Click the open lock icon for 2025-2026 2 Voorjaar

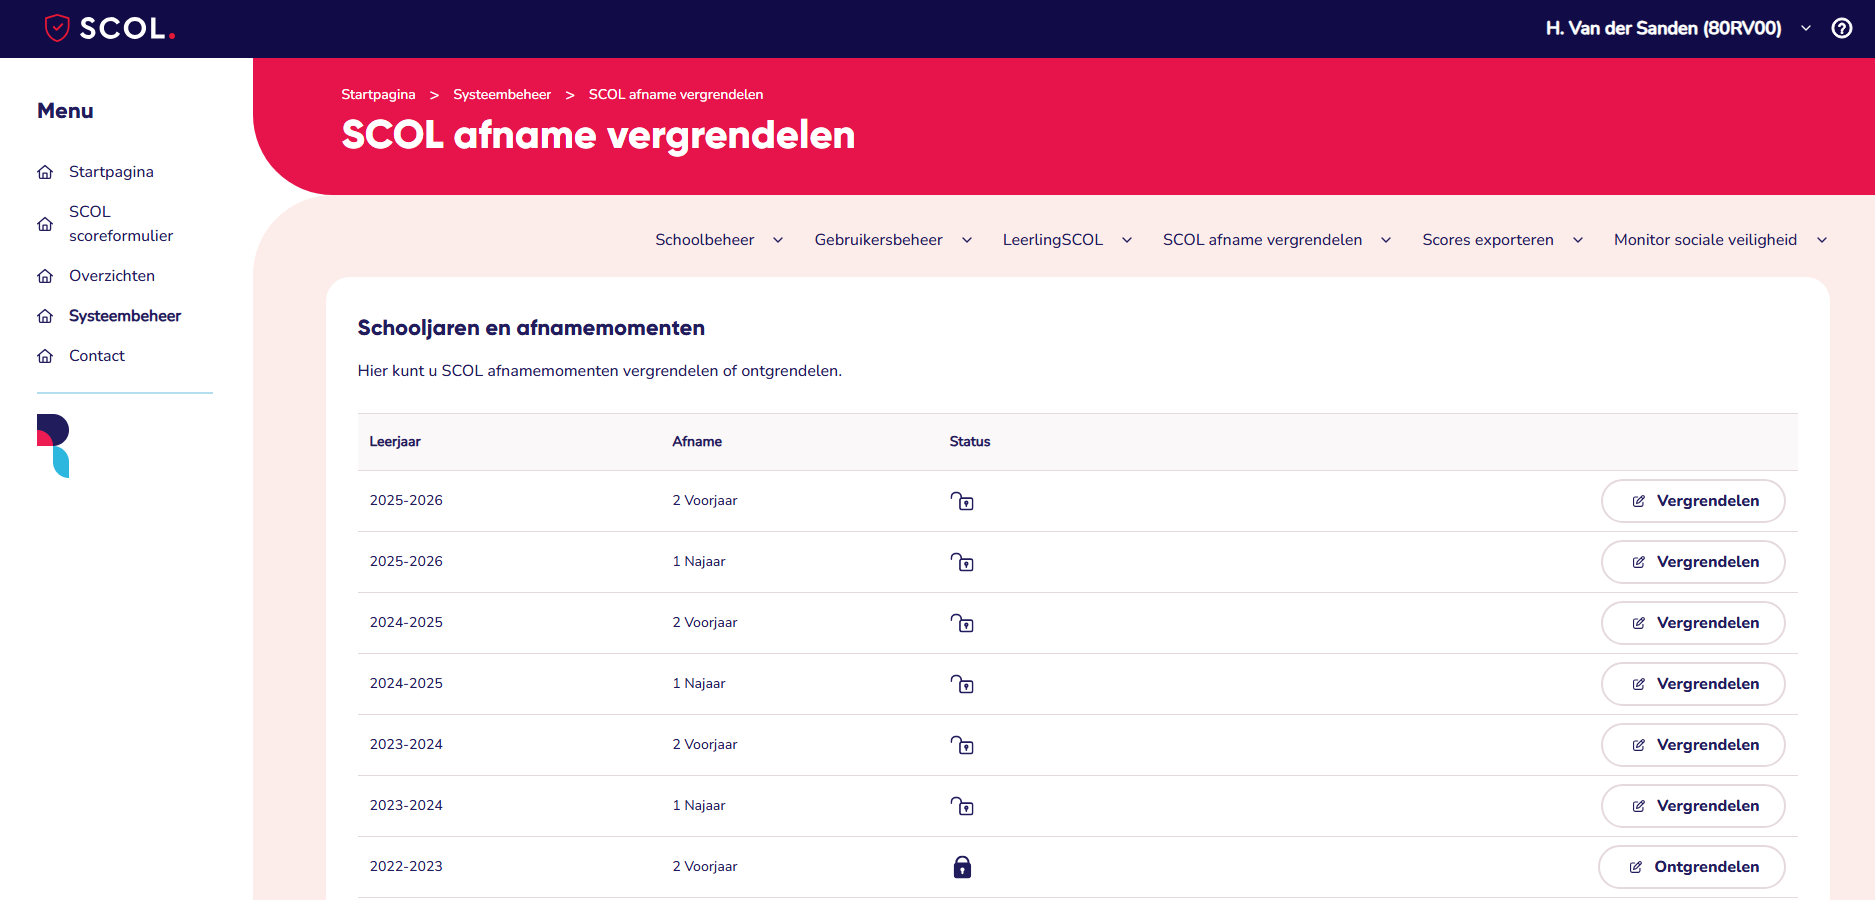tap(962, 501)
